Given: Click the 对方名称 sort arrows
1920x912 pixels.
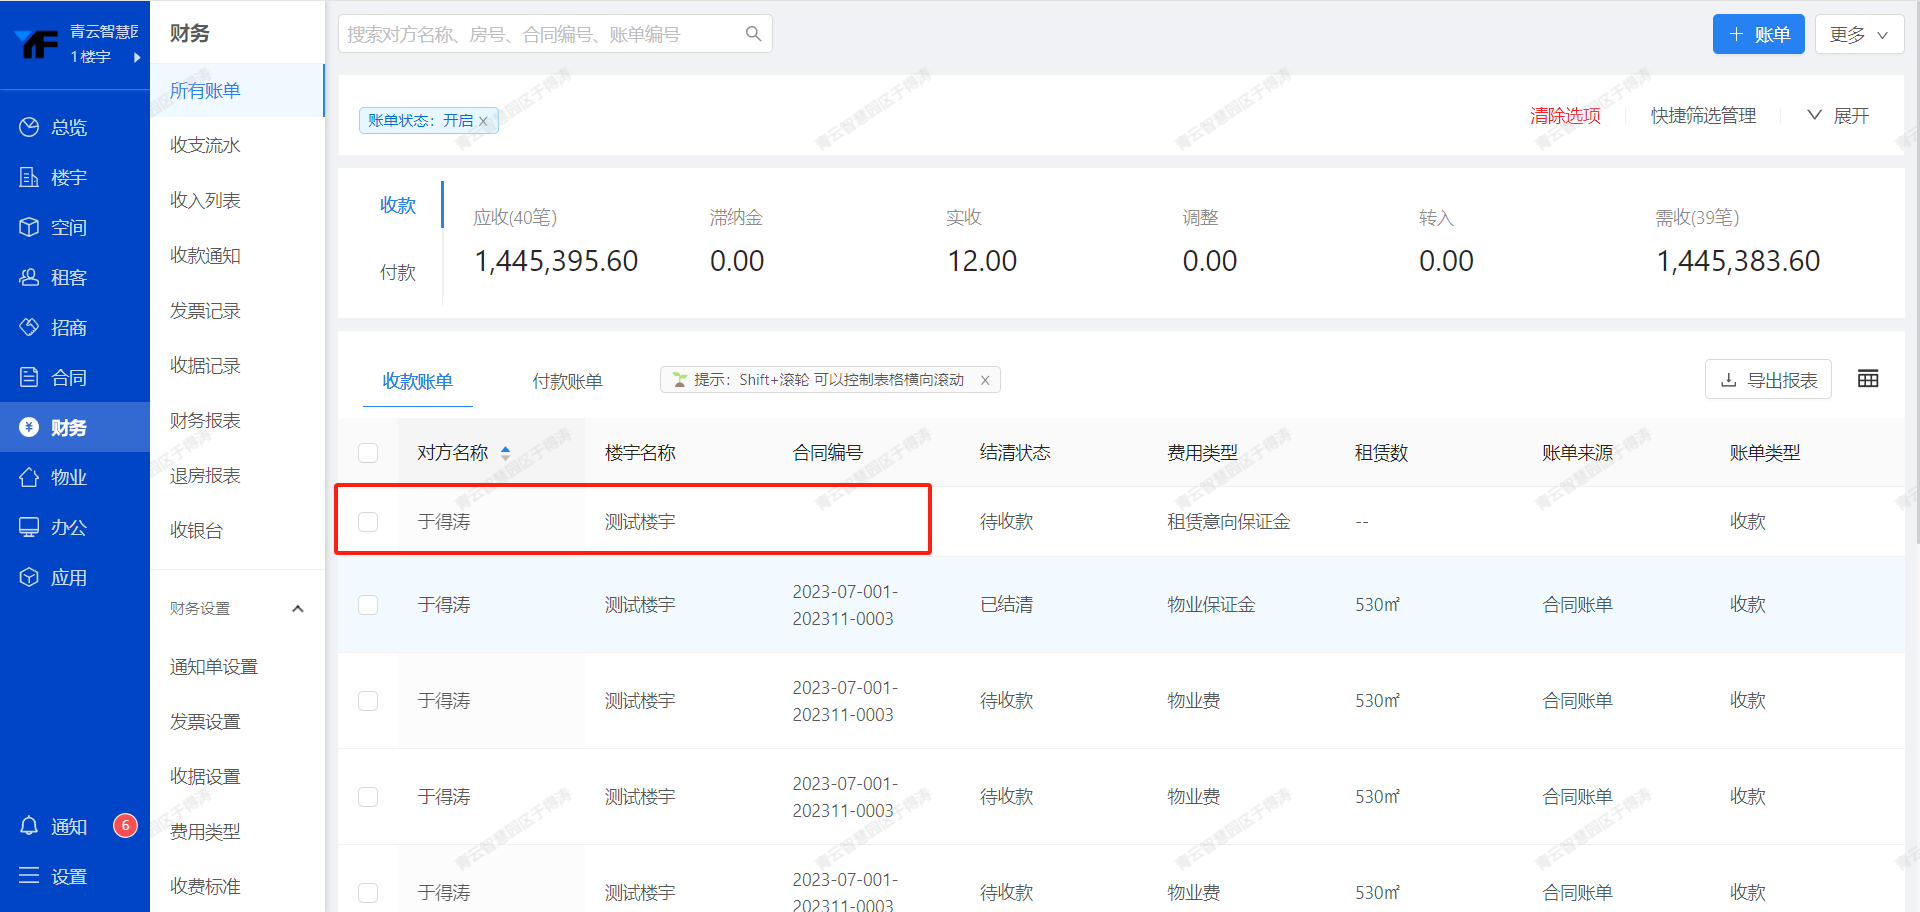Looking at the screenshot, I should pyautogui.click(x=505, y=453).
